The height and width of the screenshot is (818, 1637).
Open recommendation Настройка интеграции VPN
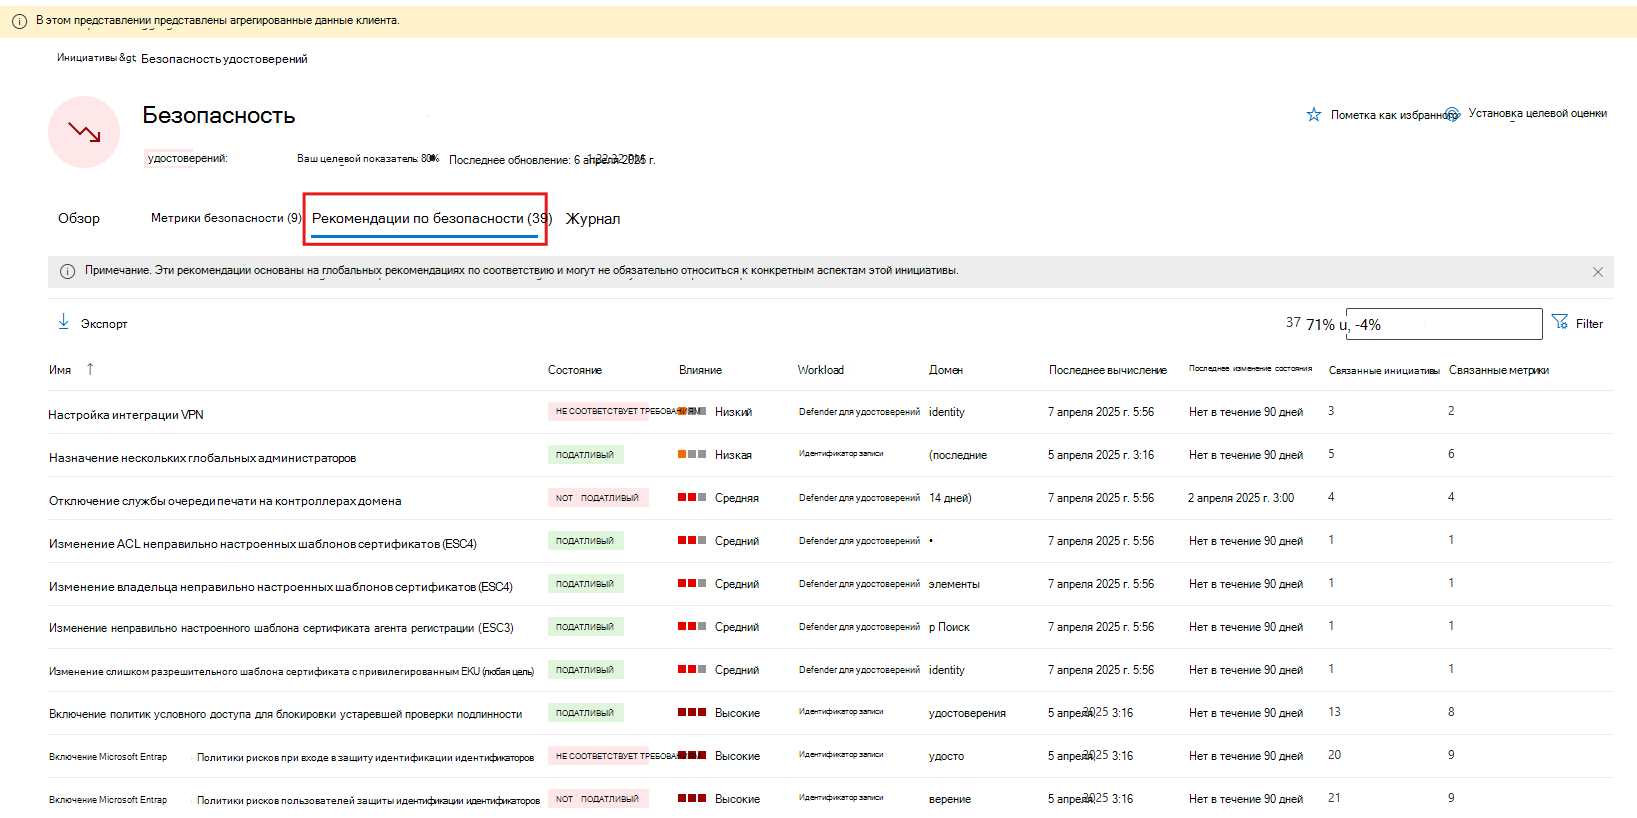[126, 415]
